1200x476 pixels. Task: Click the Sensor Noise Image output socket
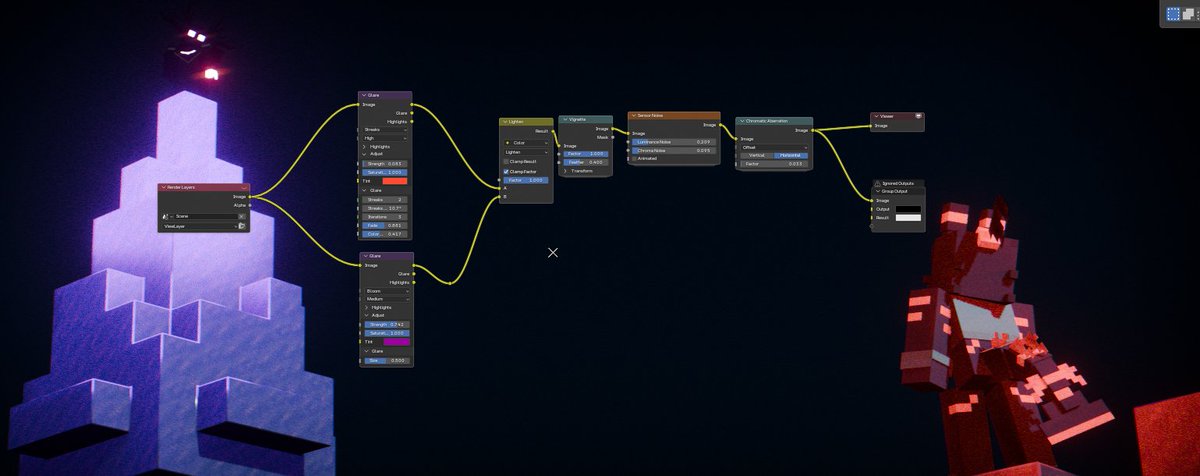pyautogui.click(x=720, y=125)
